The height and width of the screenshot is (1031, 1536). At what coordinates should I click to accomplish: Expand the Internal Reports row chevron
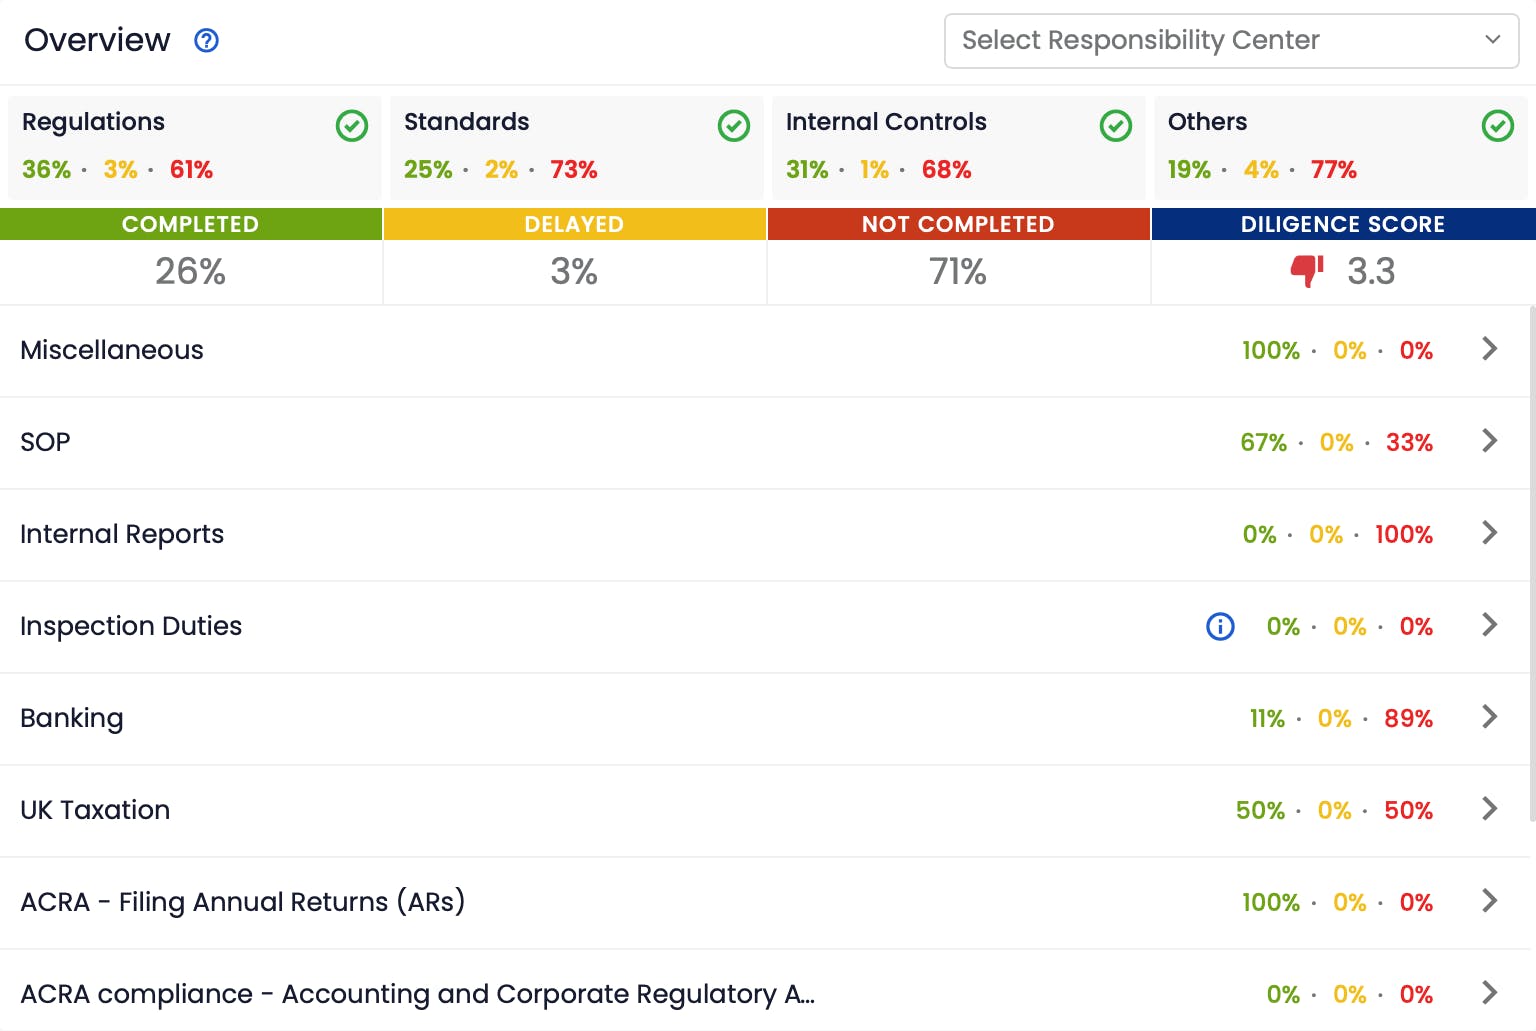(x=1489, y=533)
